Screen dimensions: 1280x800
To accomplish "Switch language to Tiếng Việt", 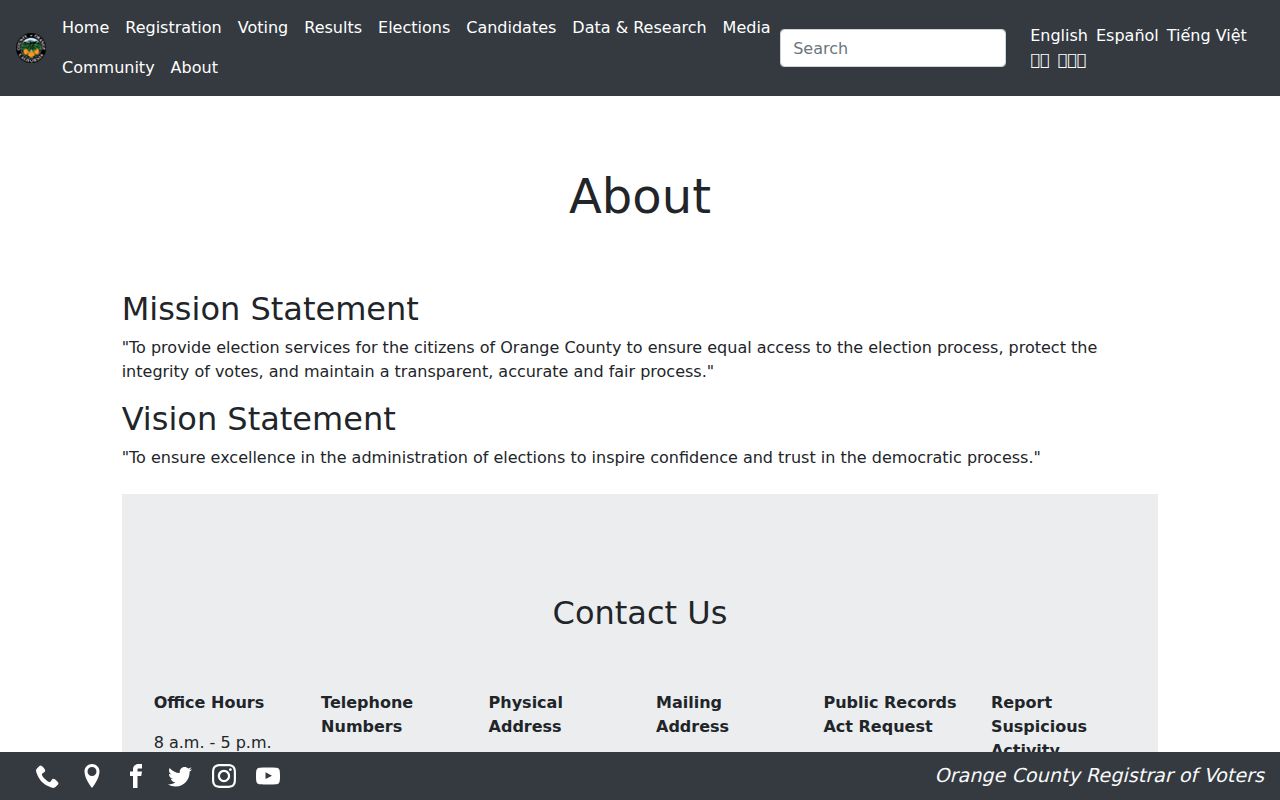I will pyautogui.click(x=1206, y=36).
